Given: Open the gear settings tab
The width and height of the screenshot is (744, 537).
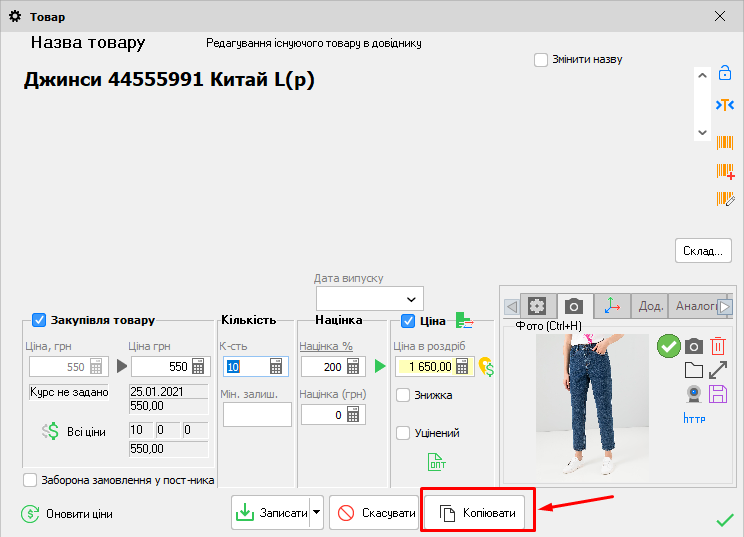Looking at the screenshot, I should (537, 306).
